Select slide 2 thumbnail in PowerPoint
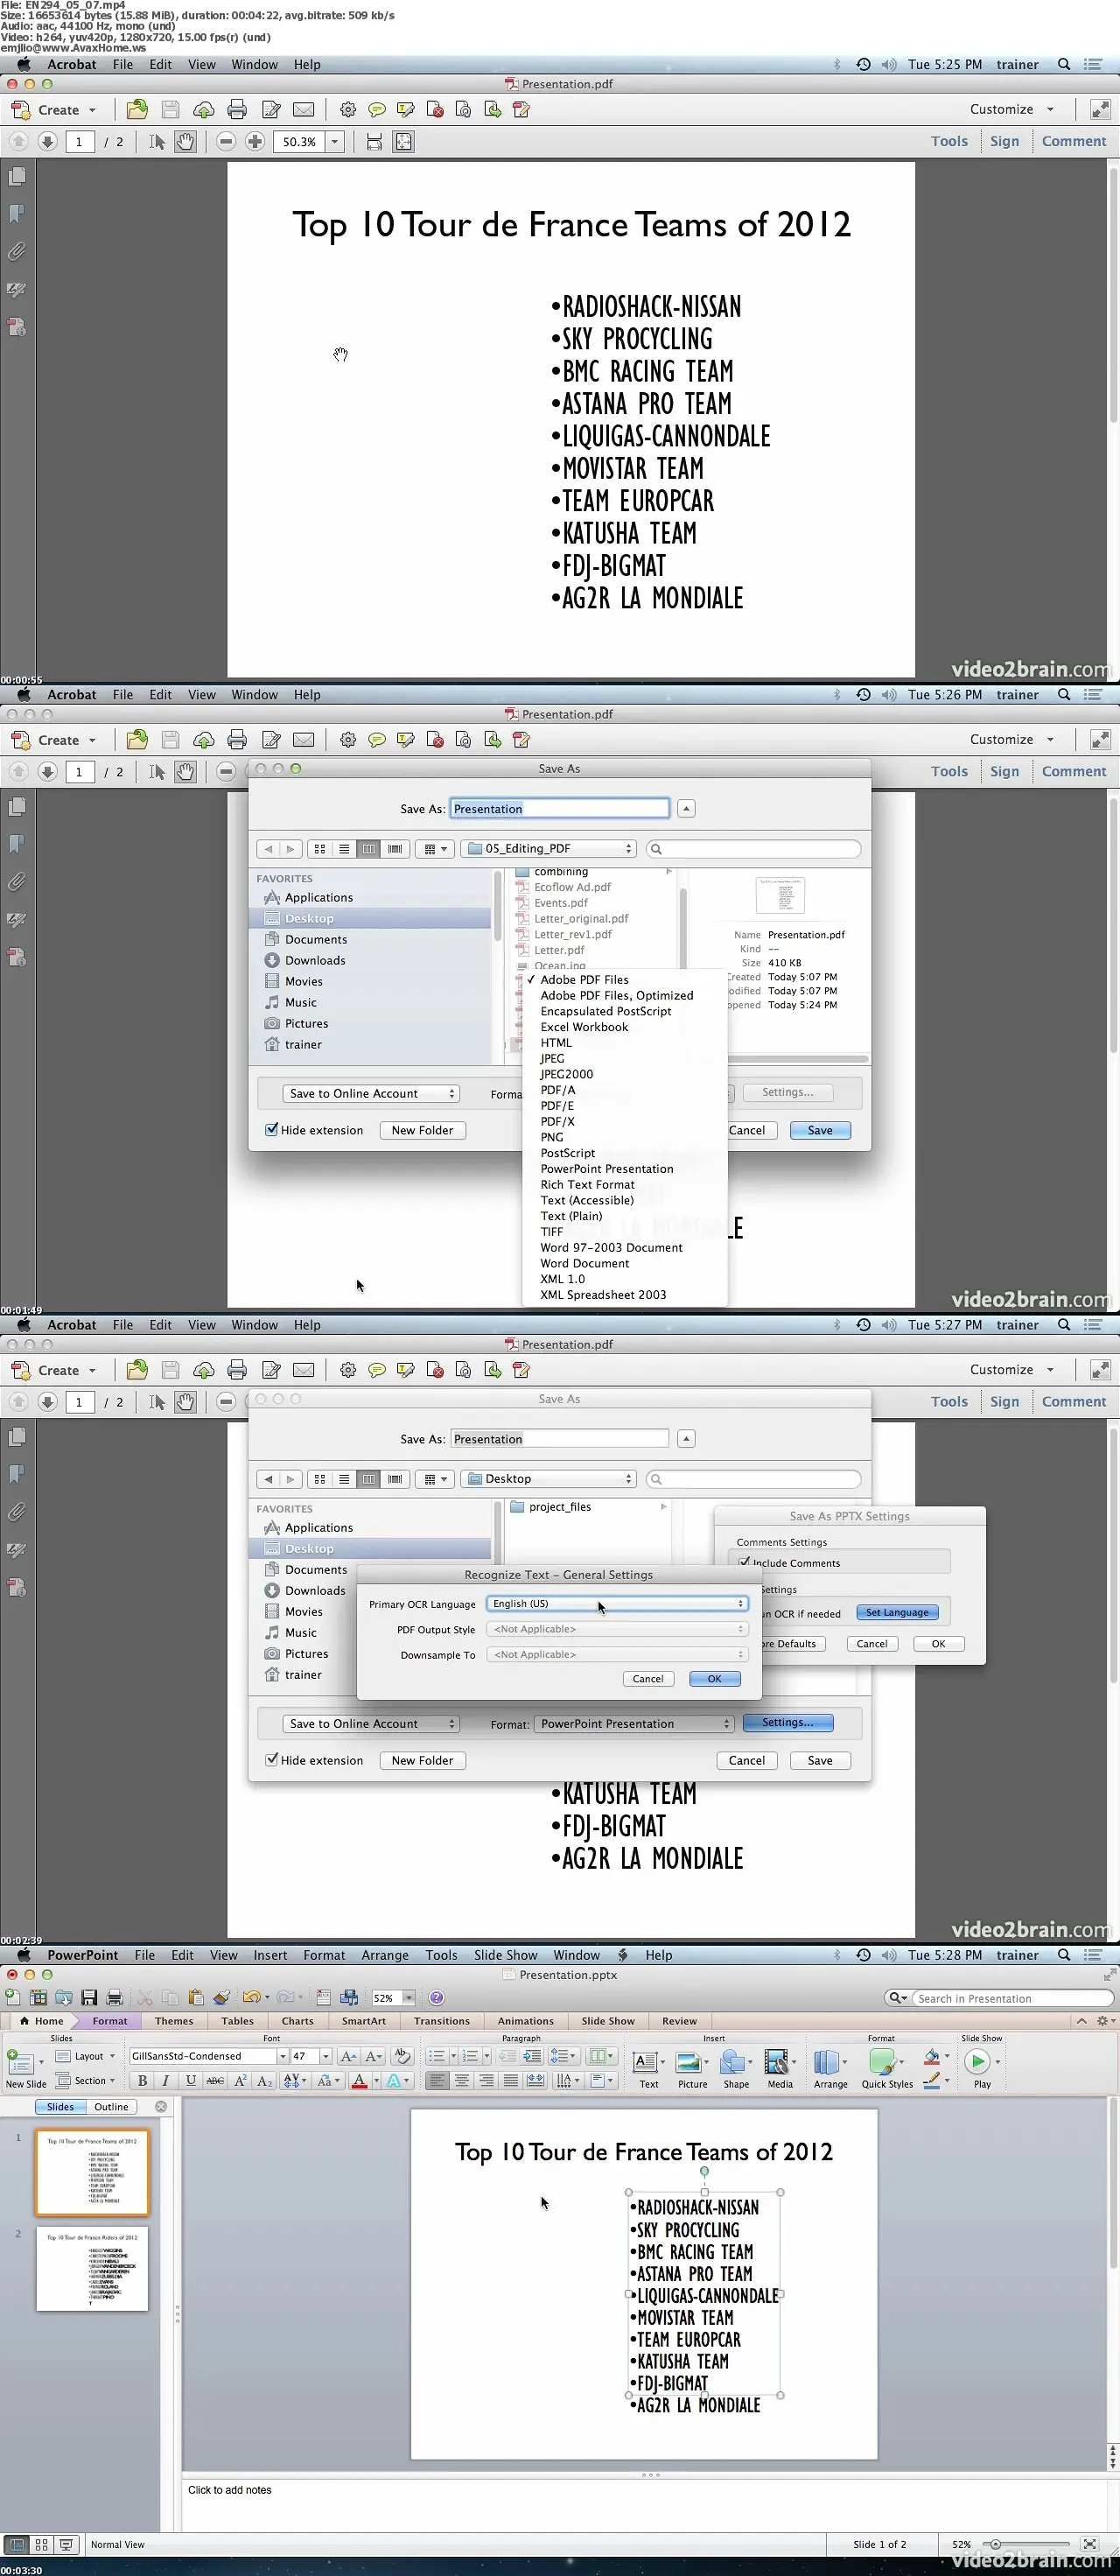The image size is (1120, 2576). tap(92, 2268)
